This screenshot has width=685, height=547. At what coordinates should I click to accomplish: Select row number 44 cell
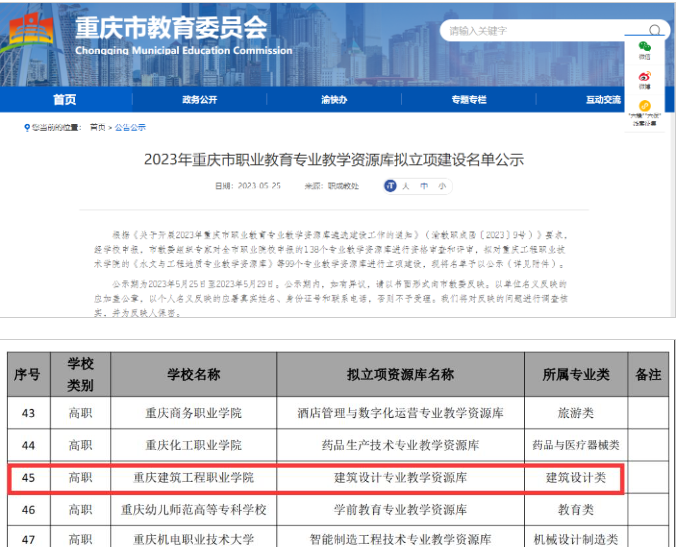tap(29, 445)
